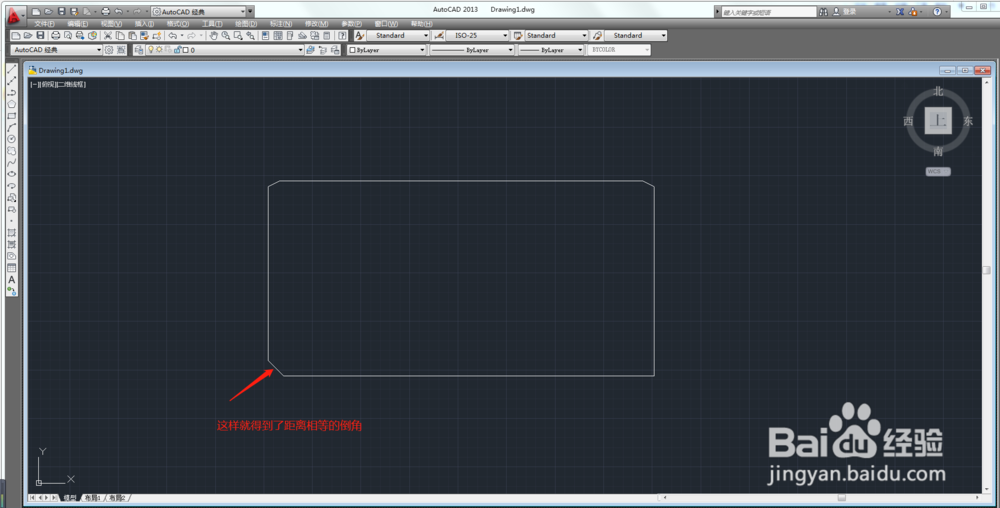The width and height of the screenshot is (1000, 508).
Task: Open the 帮助(H) menu
Action: pyautogui.click(x=421, y=24)
